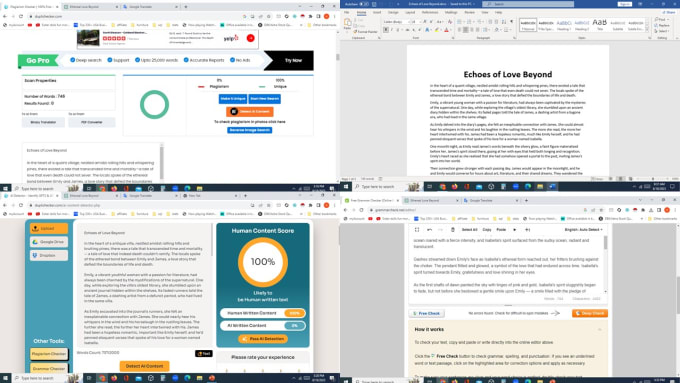Screen dimensions: 680x383
Task: Adjust the zoom slider in Word status bar
Action: (x=653, y=179)
